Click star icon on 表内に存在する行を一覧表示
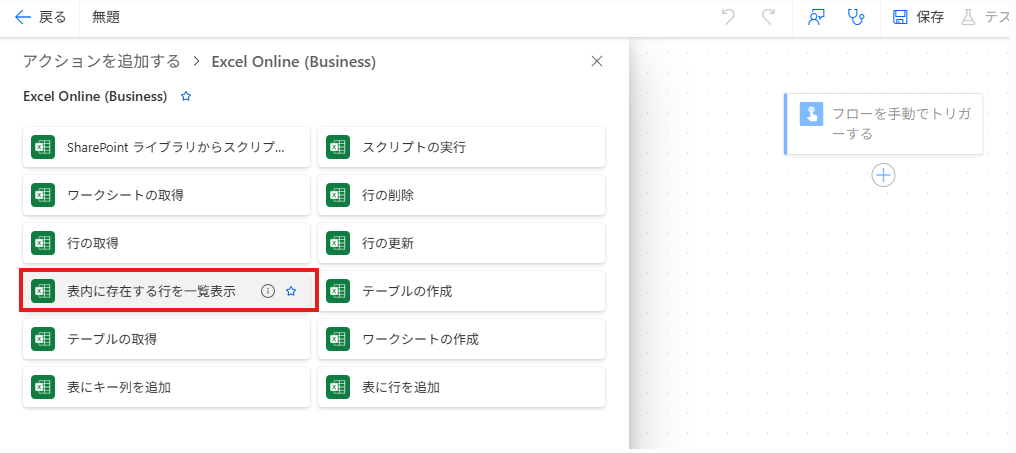Image resolution: width=1016 pixels, height=453 pixels. pyautogui.click(x=291, y=292)
